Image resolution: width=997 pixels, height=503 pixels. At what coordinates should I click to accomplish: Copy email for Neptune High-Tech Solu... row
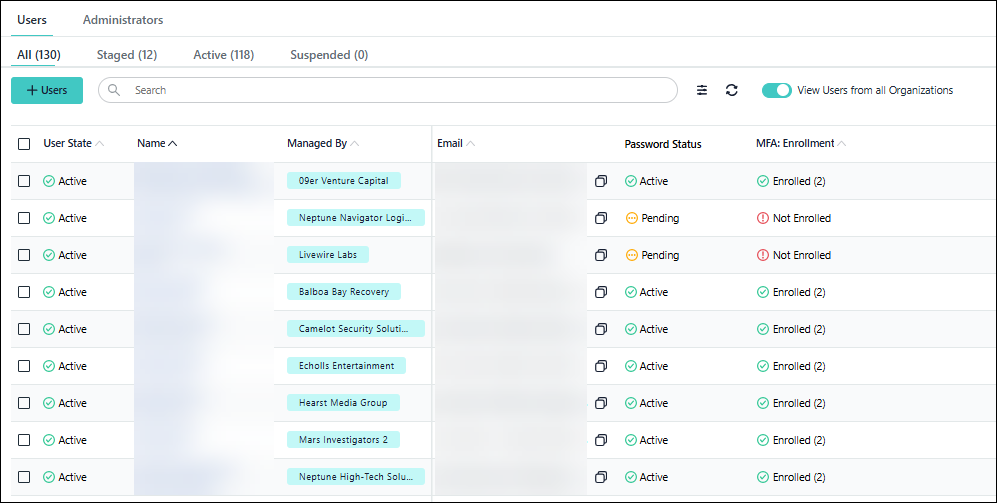[x=601, y=477]
